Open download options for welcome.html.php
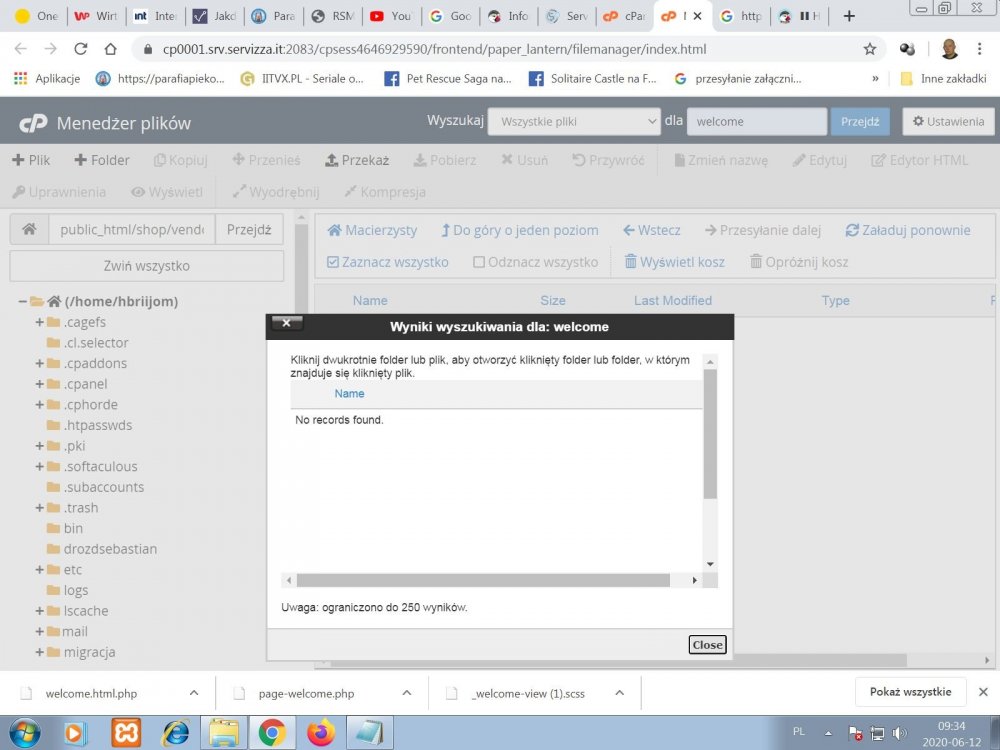Image resolution: width=1000 pixels, height=750 pixels. pyautogui.click(x=194, y=693)
